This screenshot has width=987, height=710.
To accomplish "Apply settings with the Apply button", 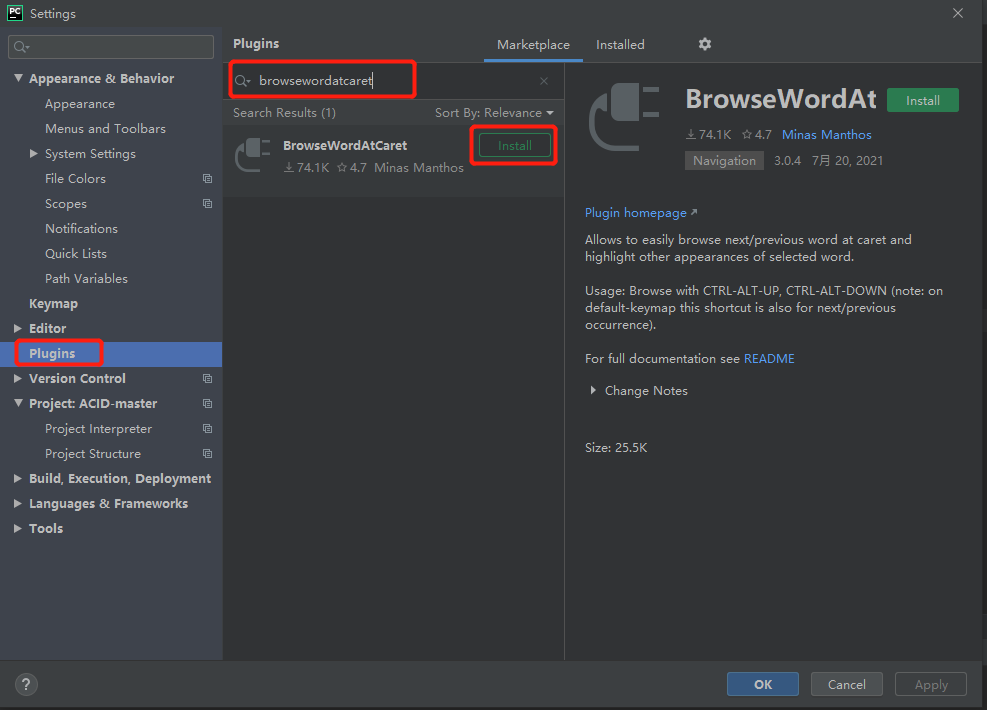I will coord(930,684).
